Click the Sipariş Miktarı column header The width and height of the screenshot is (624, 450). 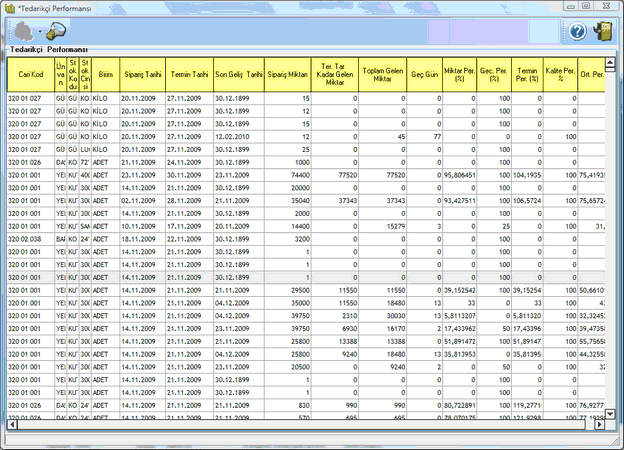click(288, 74)
